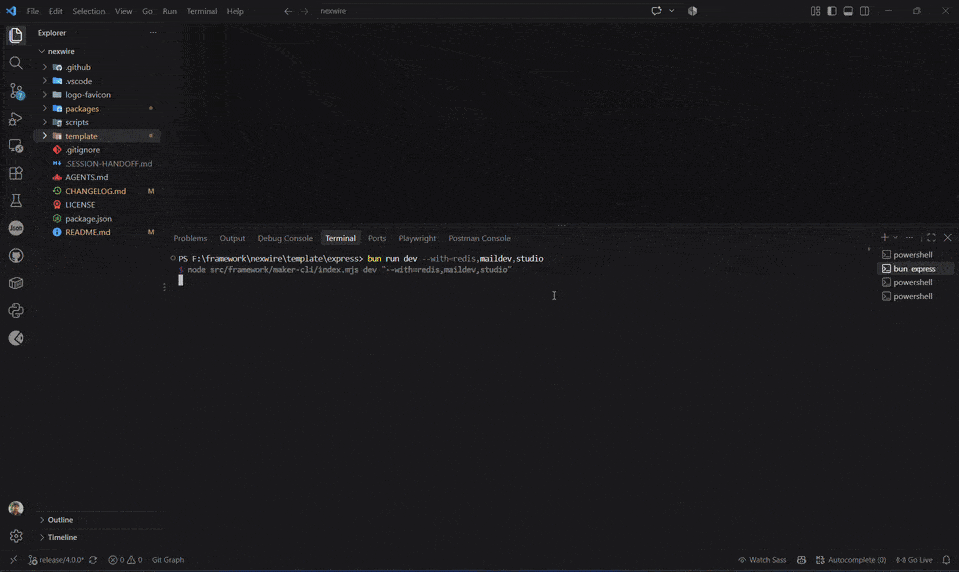Open the chat icon in title bar
The width and height of the screenshot is (959, 572).
[656, 11]
